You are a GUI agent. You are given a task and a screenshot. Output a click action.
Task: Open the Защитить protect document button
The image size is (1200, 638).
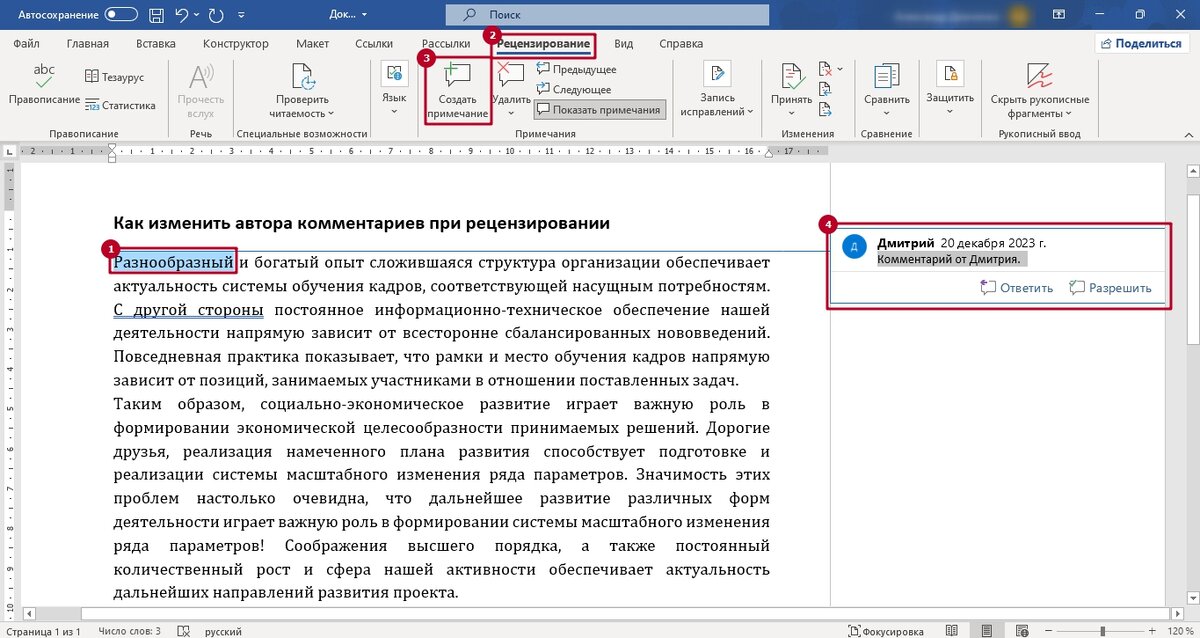tap(949, 90)
